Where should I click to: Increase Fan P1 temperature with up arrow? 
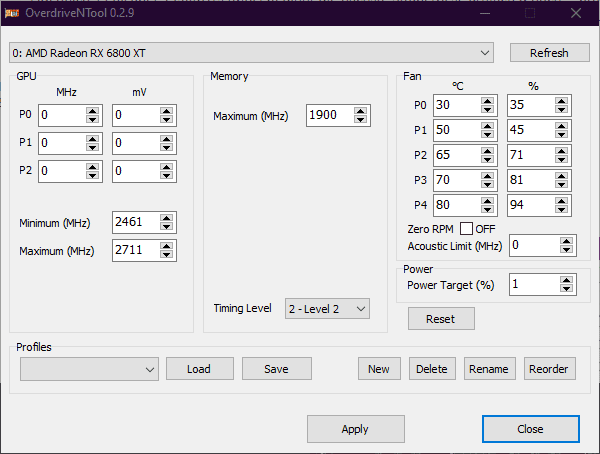point(488,126)
